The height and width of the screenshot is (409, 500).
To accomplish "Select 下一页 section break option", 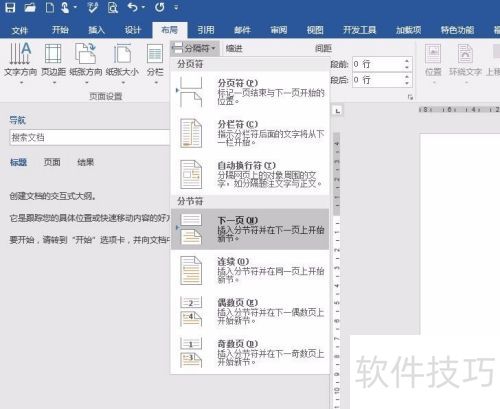I will 250,229.
